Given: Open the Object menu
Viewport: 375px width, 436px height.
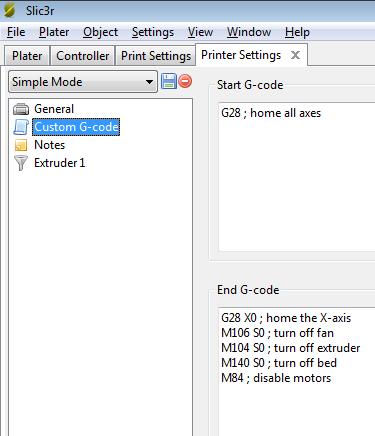Looking at the screenshot, I should pyautogui.click(x=100, y=32).
